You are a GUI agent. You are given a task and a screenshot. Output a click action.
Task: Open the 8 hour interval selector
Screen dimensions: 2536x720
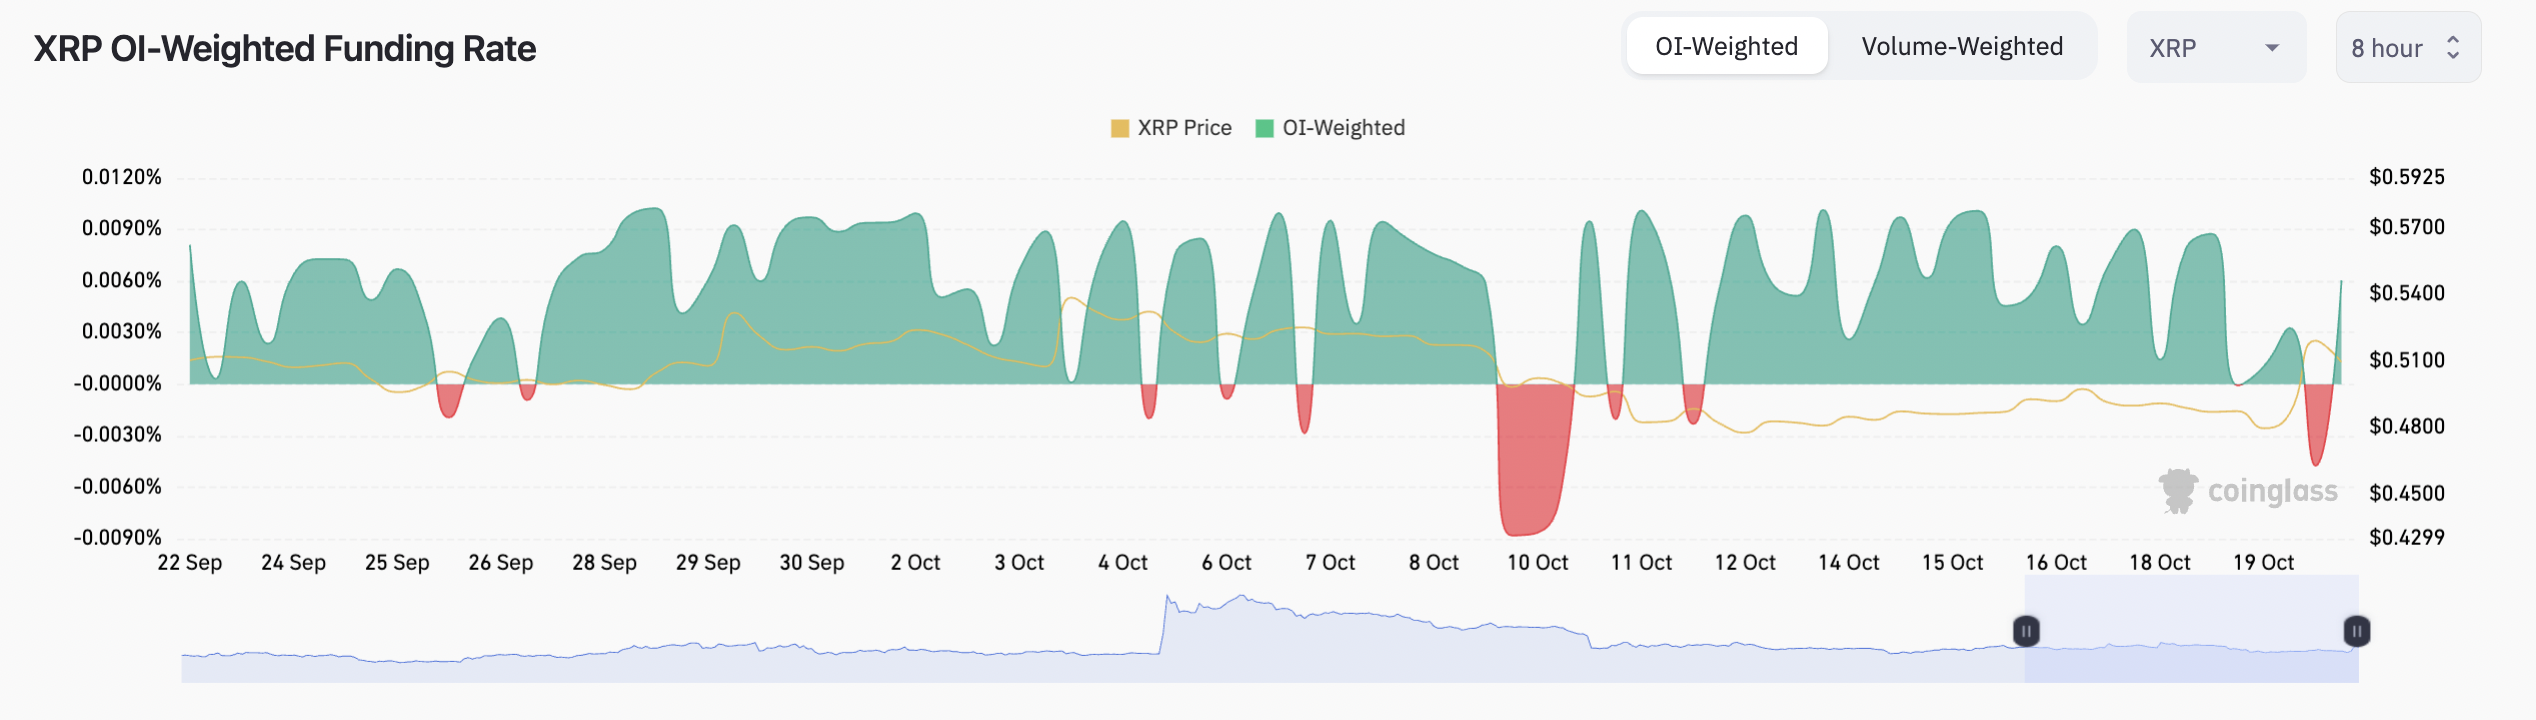2408,47
